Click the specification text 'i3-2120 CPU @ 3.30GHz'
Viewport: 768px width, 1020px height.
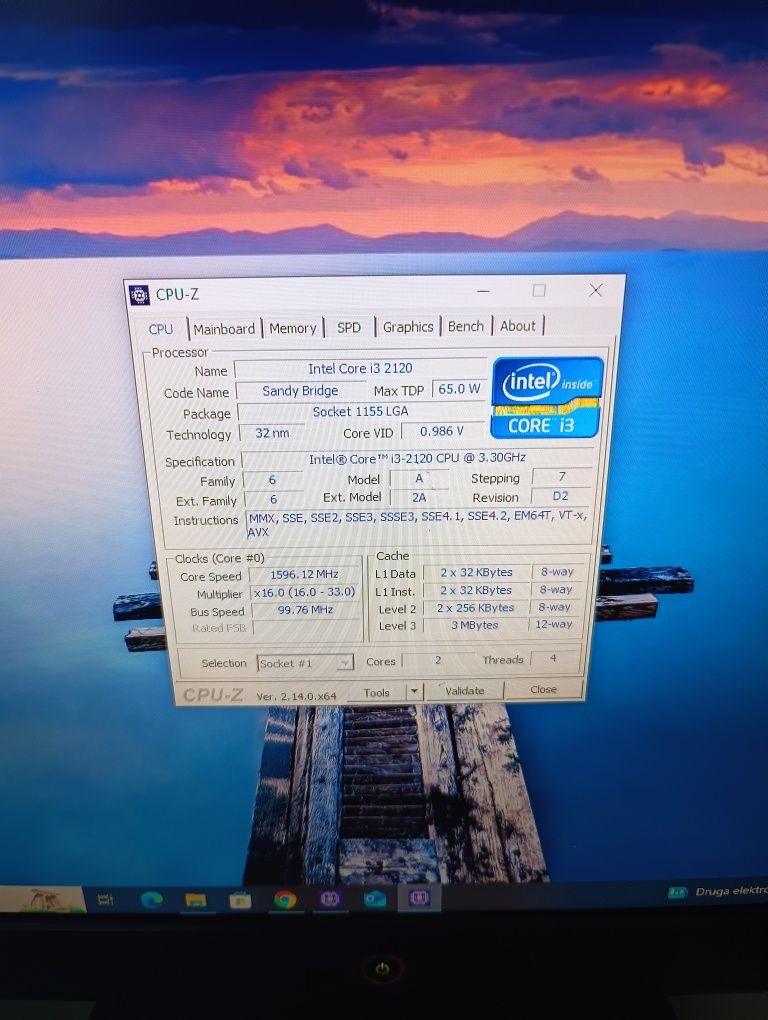[x=458, y=458]
